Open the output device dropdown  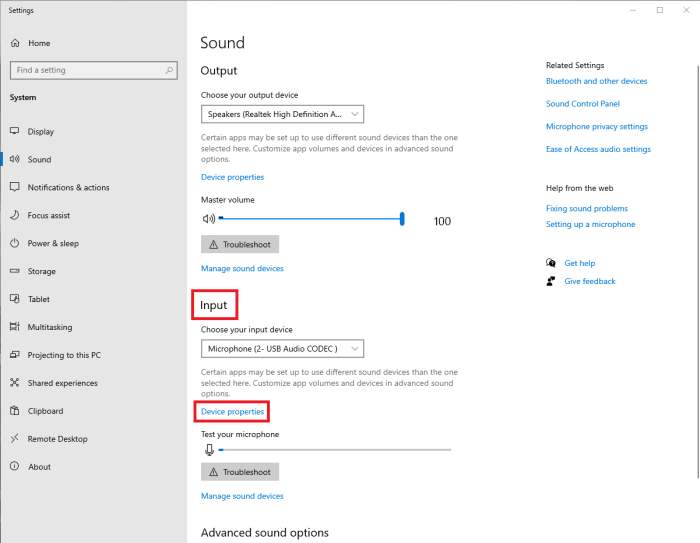(282, 114)
